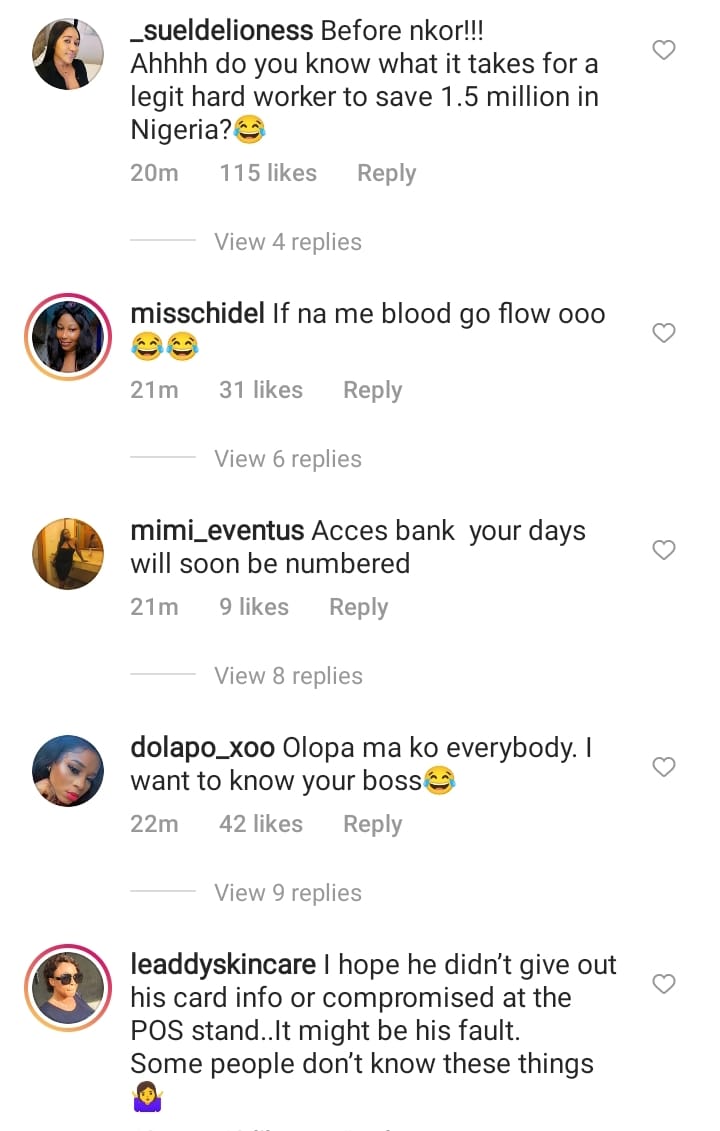
Task: Heart dolapo_xoo's comment
Action: click(664, 767)
